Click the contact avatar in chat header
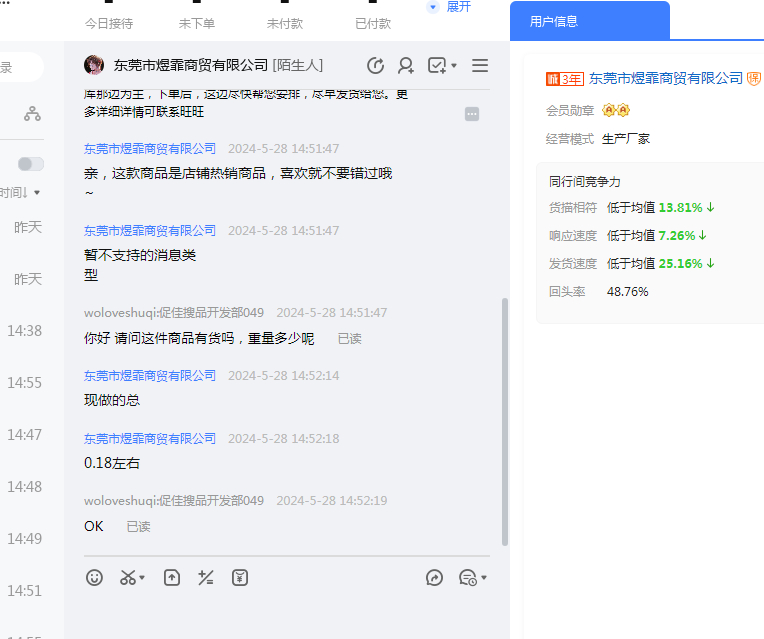 point(94,65)
